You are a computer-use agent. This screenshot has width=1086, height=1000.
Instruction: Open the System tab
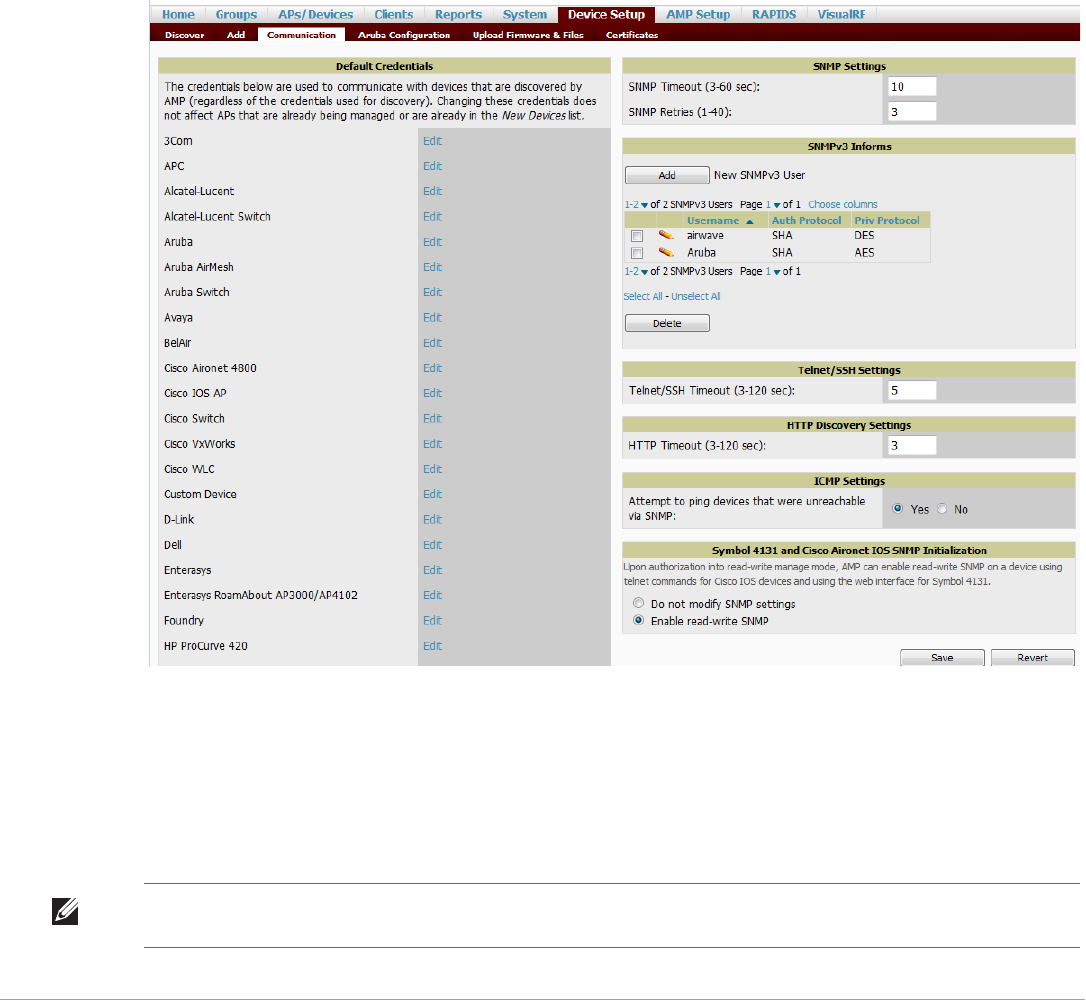coord(524,15)
